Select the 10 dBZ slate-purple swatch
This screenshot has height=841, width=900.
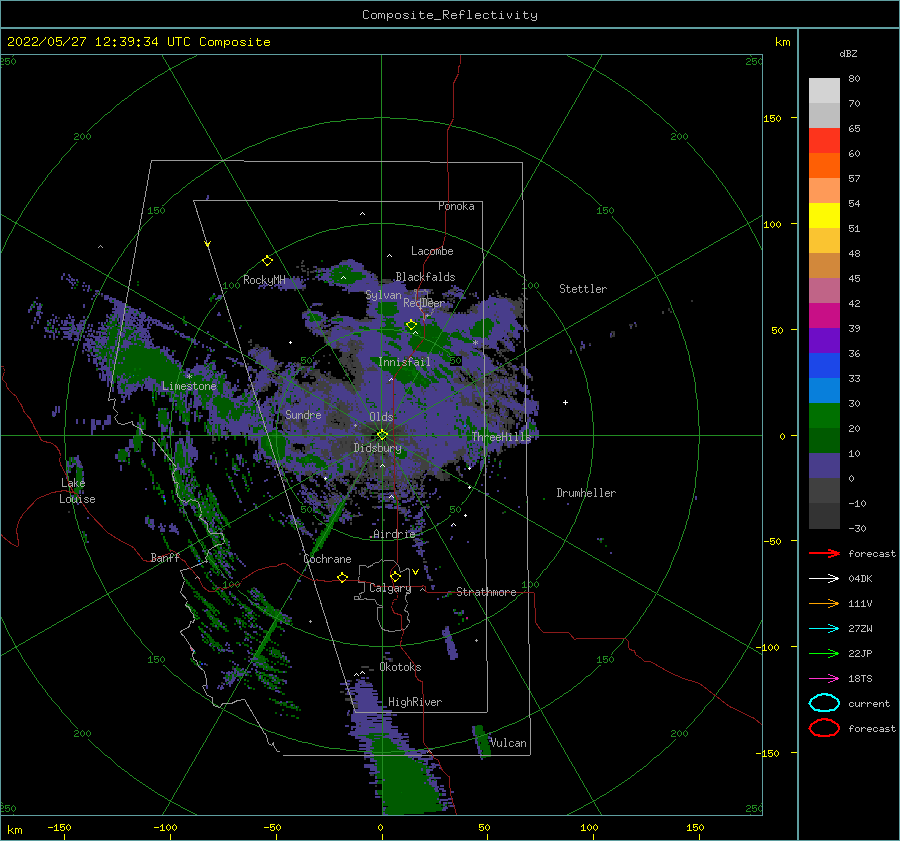click(x=824, y=466)
